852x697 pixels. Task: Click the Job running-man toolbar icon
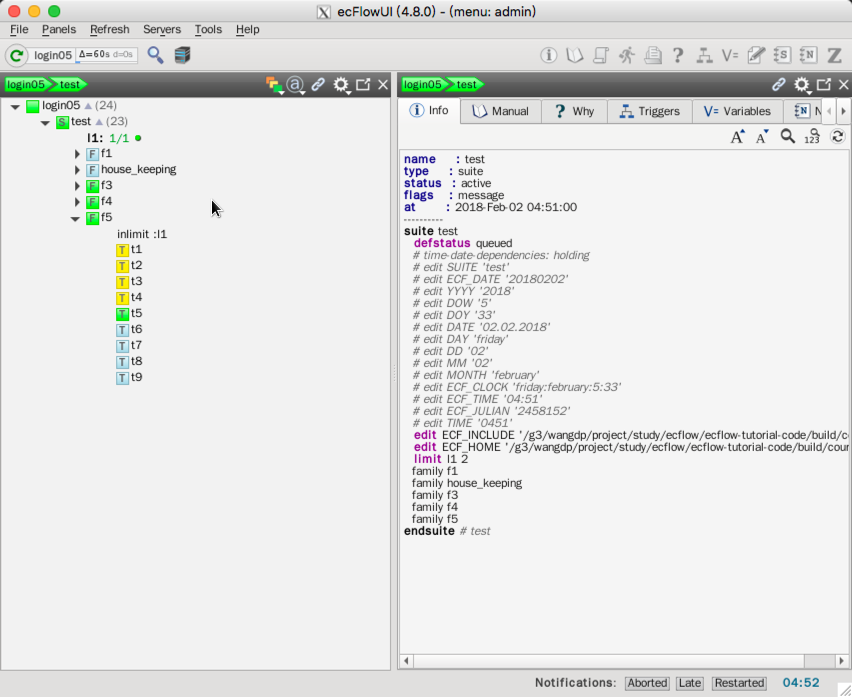(627, 55)
